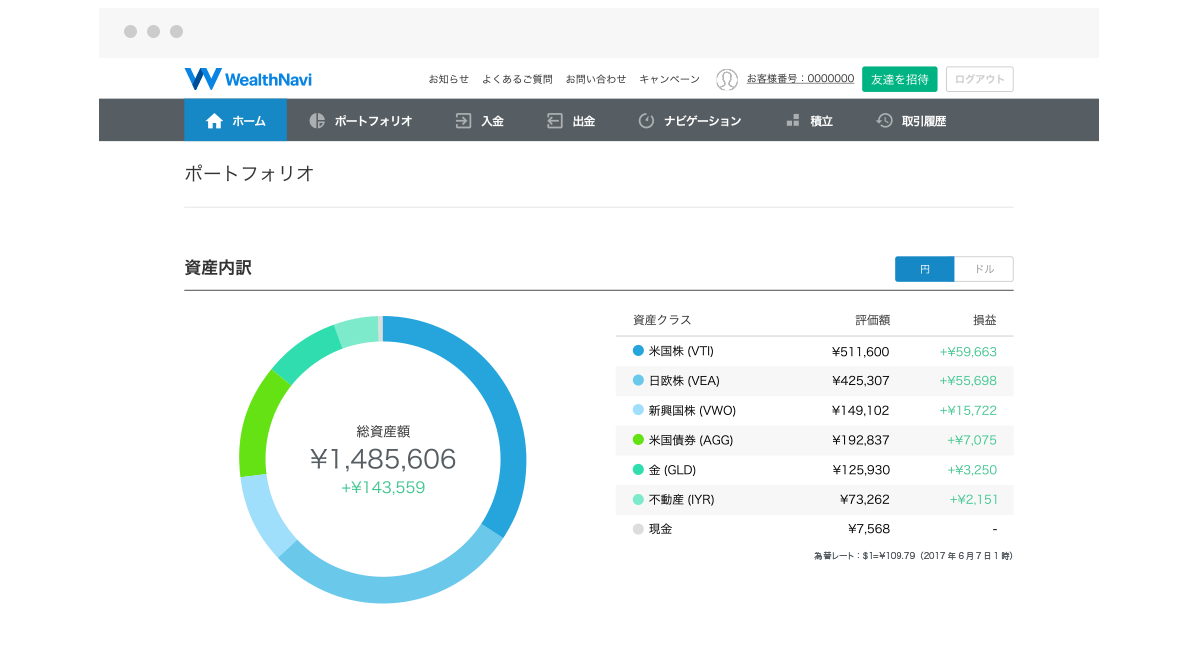Click the 金 (GLD) legend dot

point(638,469)
